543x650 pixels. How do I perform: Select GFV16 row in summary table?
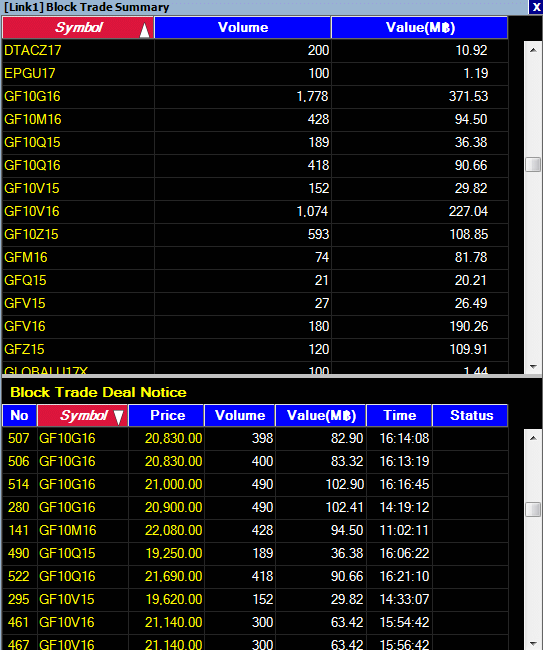point(255,326)
